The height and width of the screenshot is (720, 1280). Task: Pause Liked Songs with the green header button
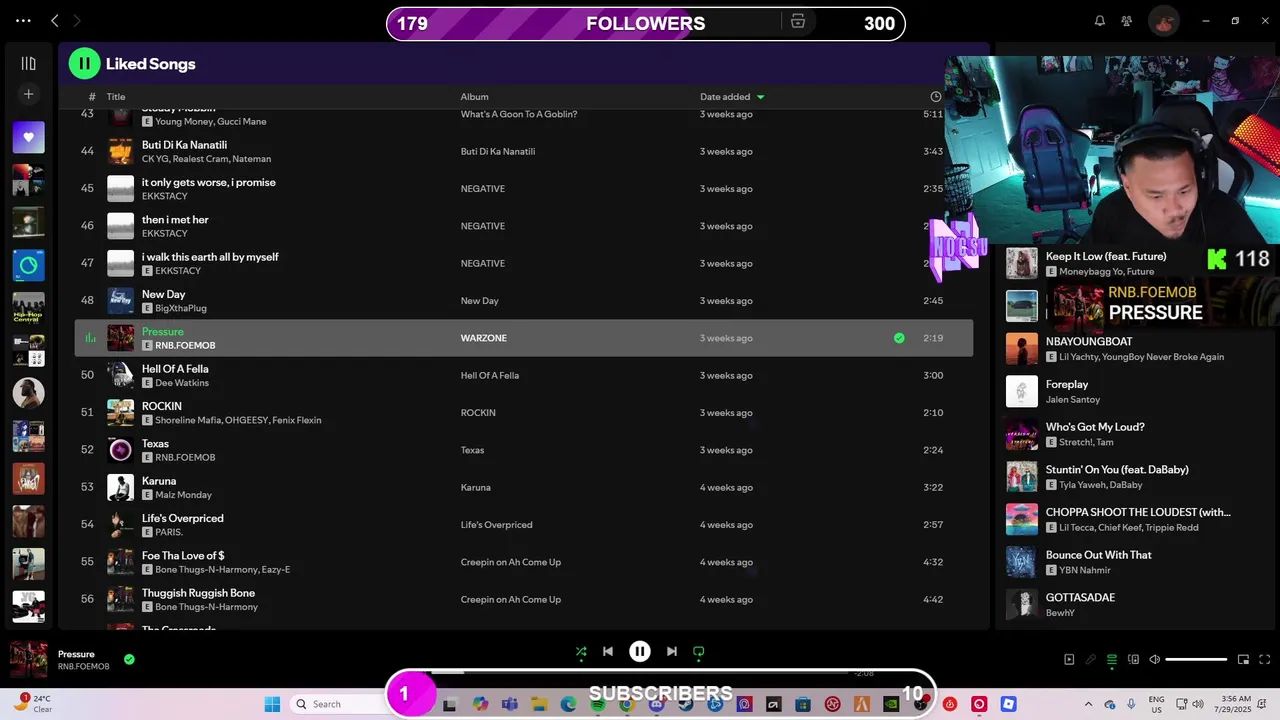coord(84,63)
